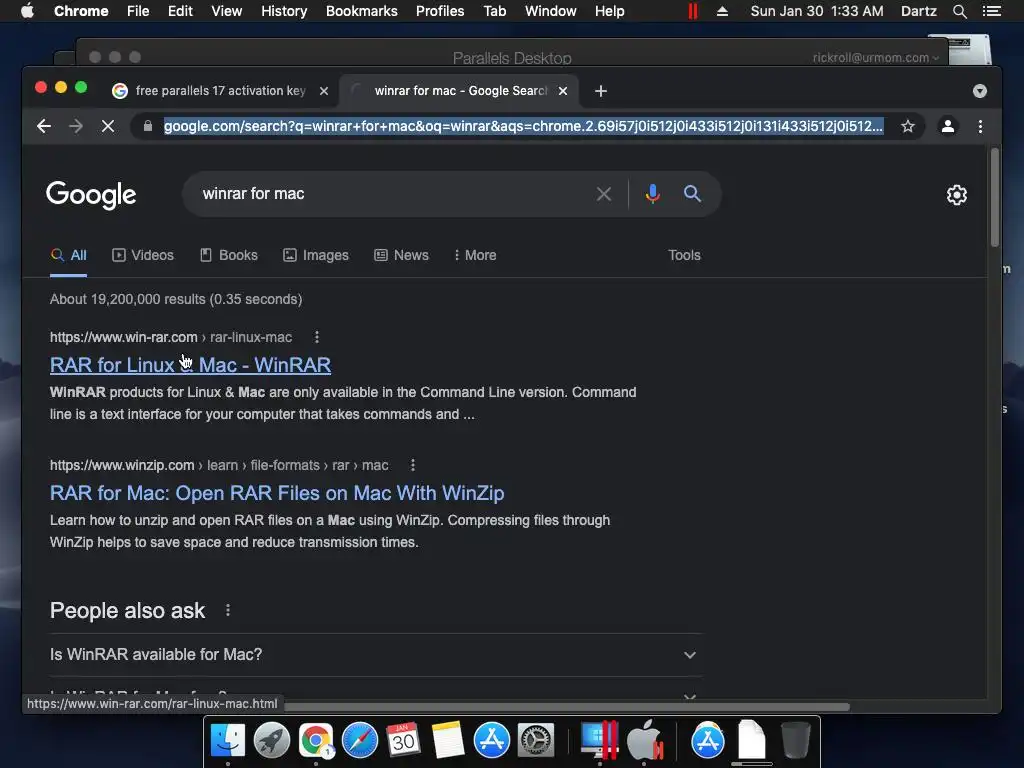This screenshot has width=1024, height=768.
Task: Open 'RAR for Linux & Mac - WinRAR' result
Action: [x=190, y=365]
